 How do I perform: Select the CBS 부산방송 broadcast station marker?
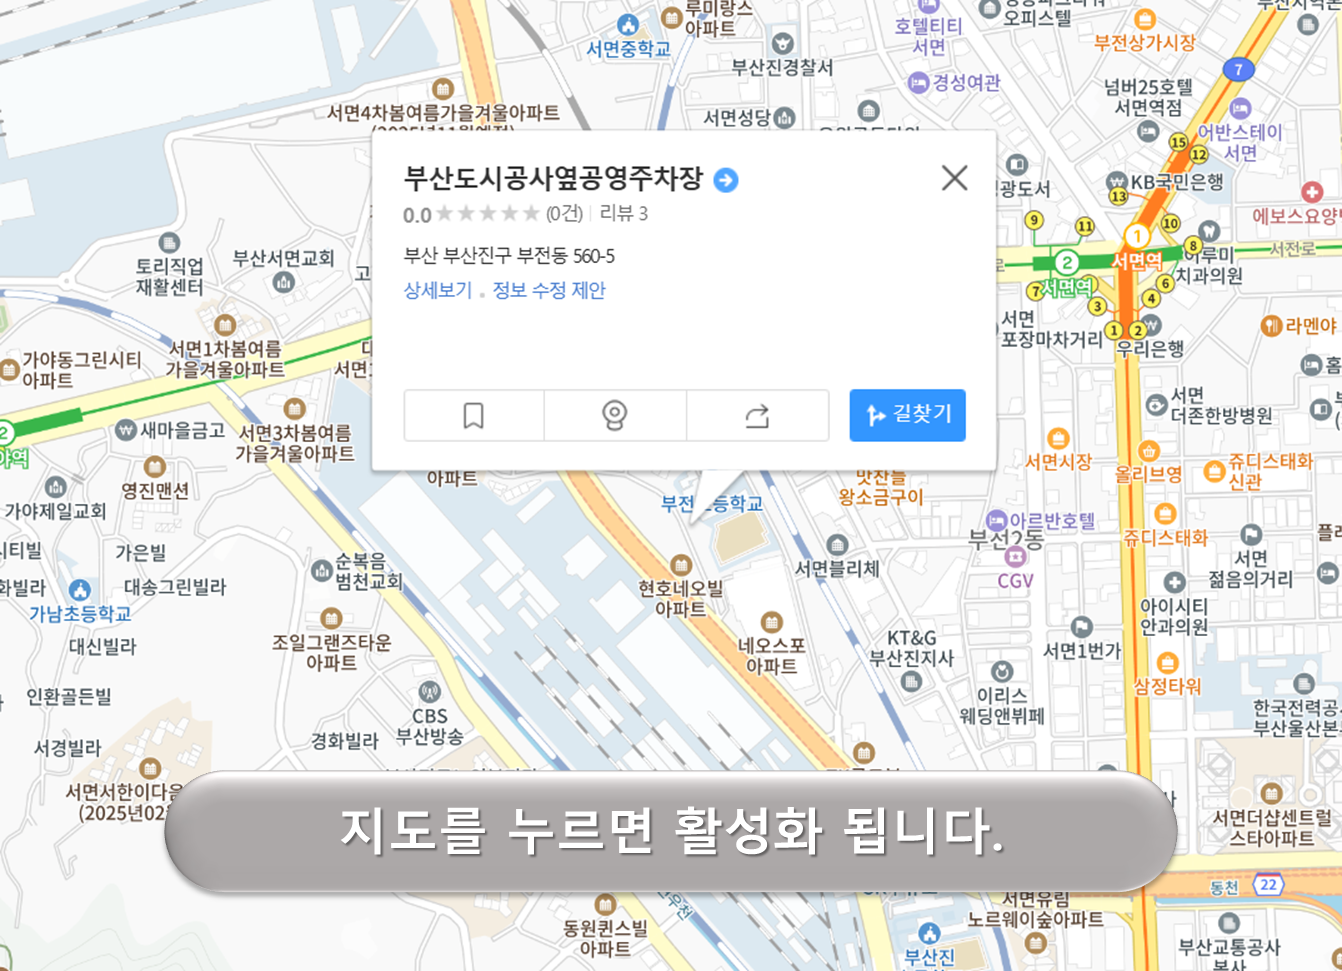point(429,690)
